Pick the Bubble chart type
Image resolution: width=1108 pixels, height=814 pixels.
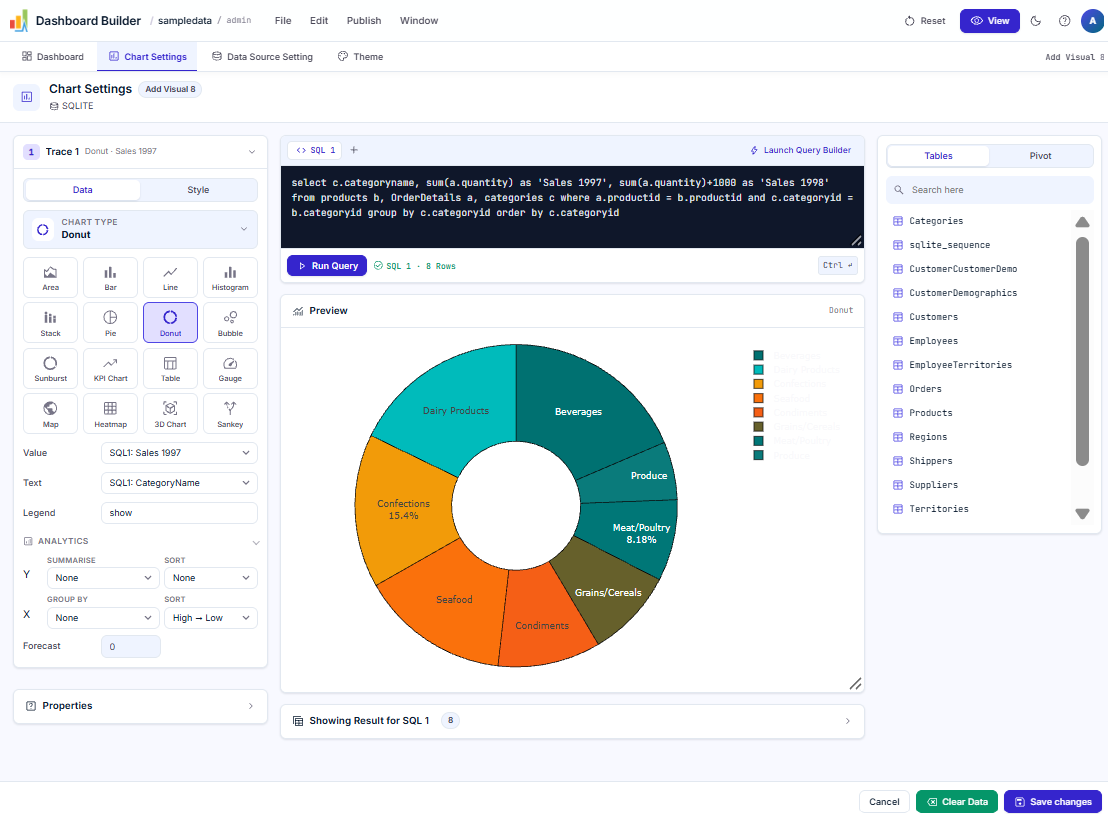tap(230, 323)
